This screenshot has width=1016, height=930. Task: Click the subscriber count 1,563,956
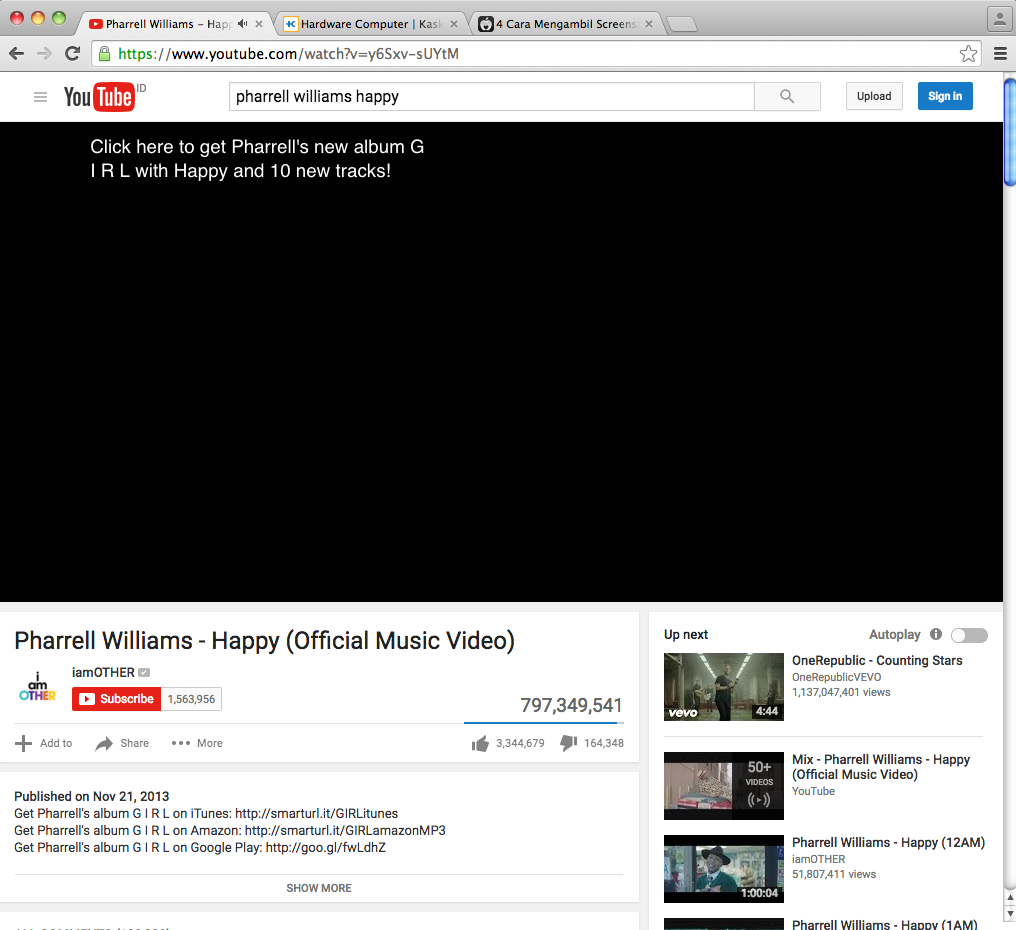click(x=191, y=699)
